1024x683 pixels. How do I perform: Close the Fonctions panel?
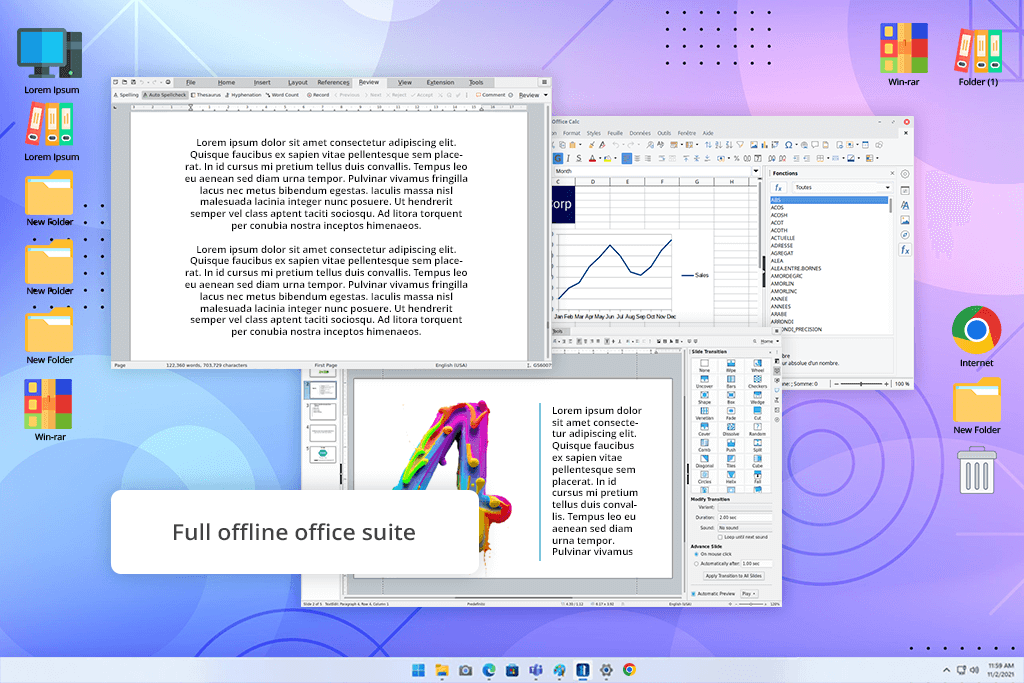[892, 173]
